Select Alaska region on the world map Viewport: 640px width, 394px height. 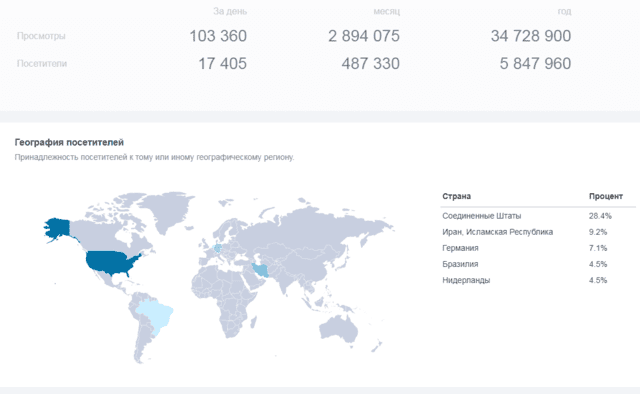[57, 229]
